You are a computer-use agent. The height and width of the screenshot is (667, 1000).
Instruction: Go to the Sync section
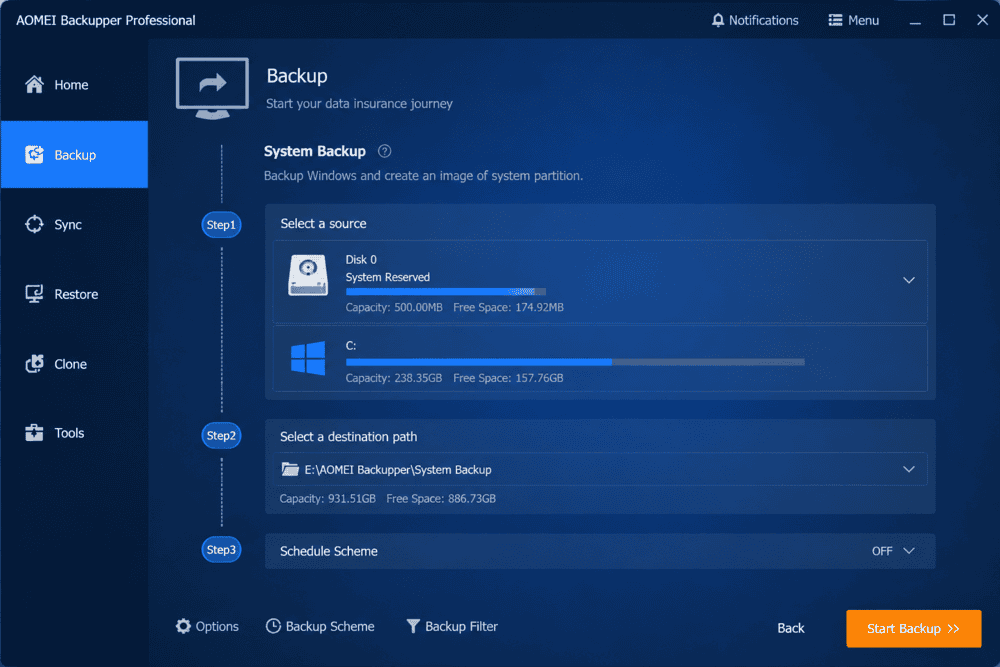[x=75, y=224]
